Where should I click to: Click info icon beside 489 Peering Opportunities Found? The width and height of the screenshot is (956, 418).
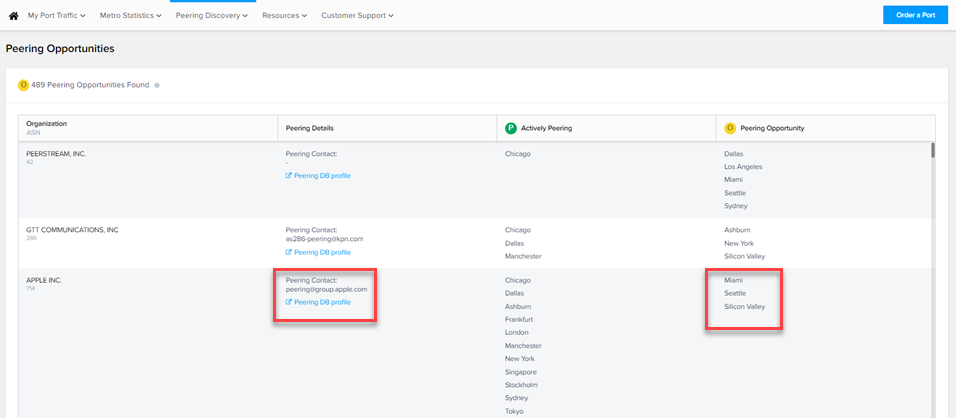click(157, 86)
